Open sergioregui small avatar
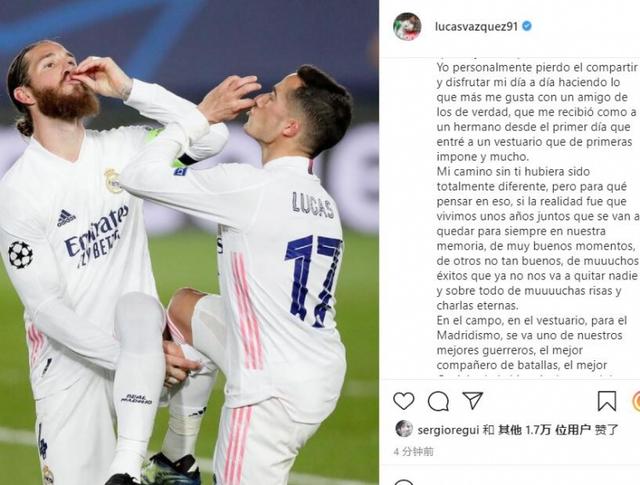This screenshot has width=640, height=485. point(404,429)
